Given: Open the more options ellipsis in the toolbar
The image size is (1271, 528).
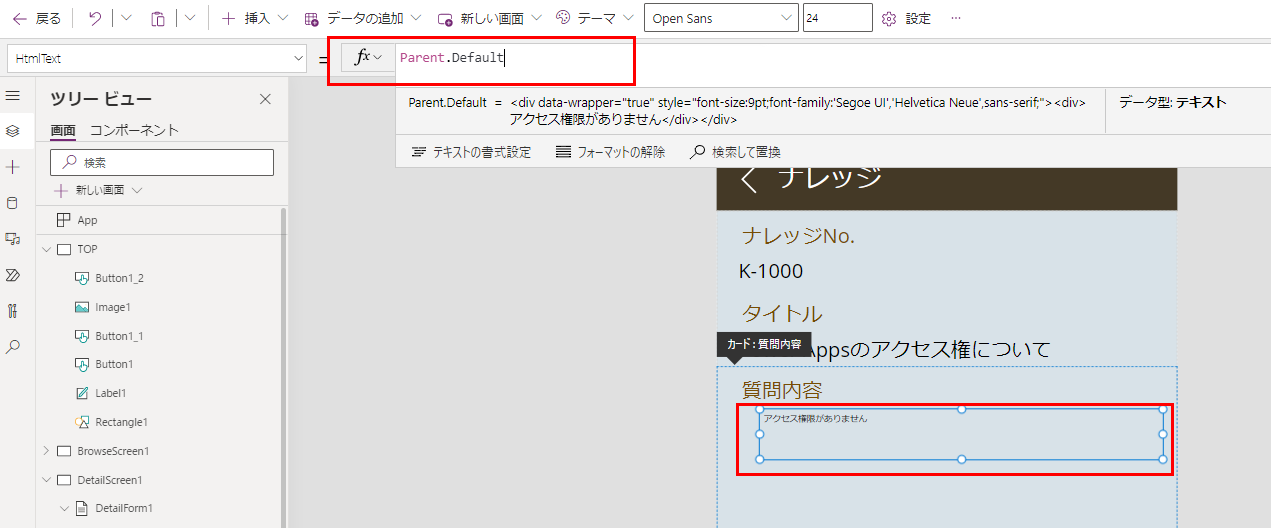Looking at the screenshot, I should click(956, 18).
